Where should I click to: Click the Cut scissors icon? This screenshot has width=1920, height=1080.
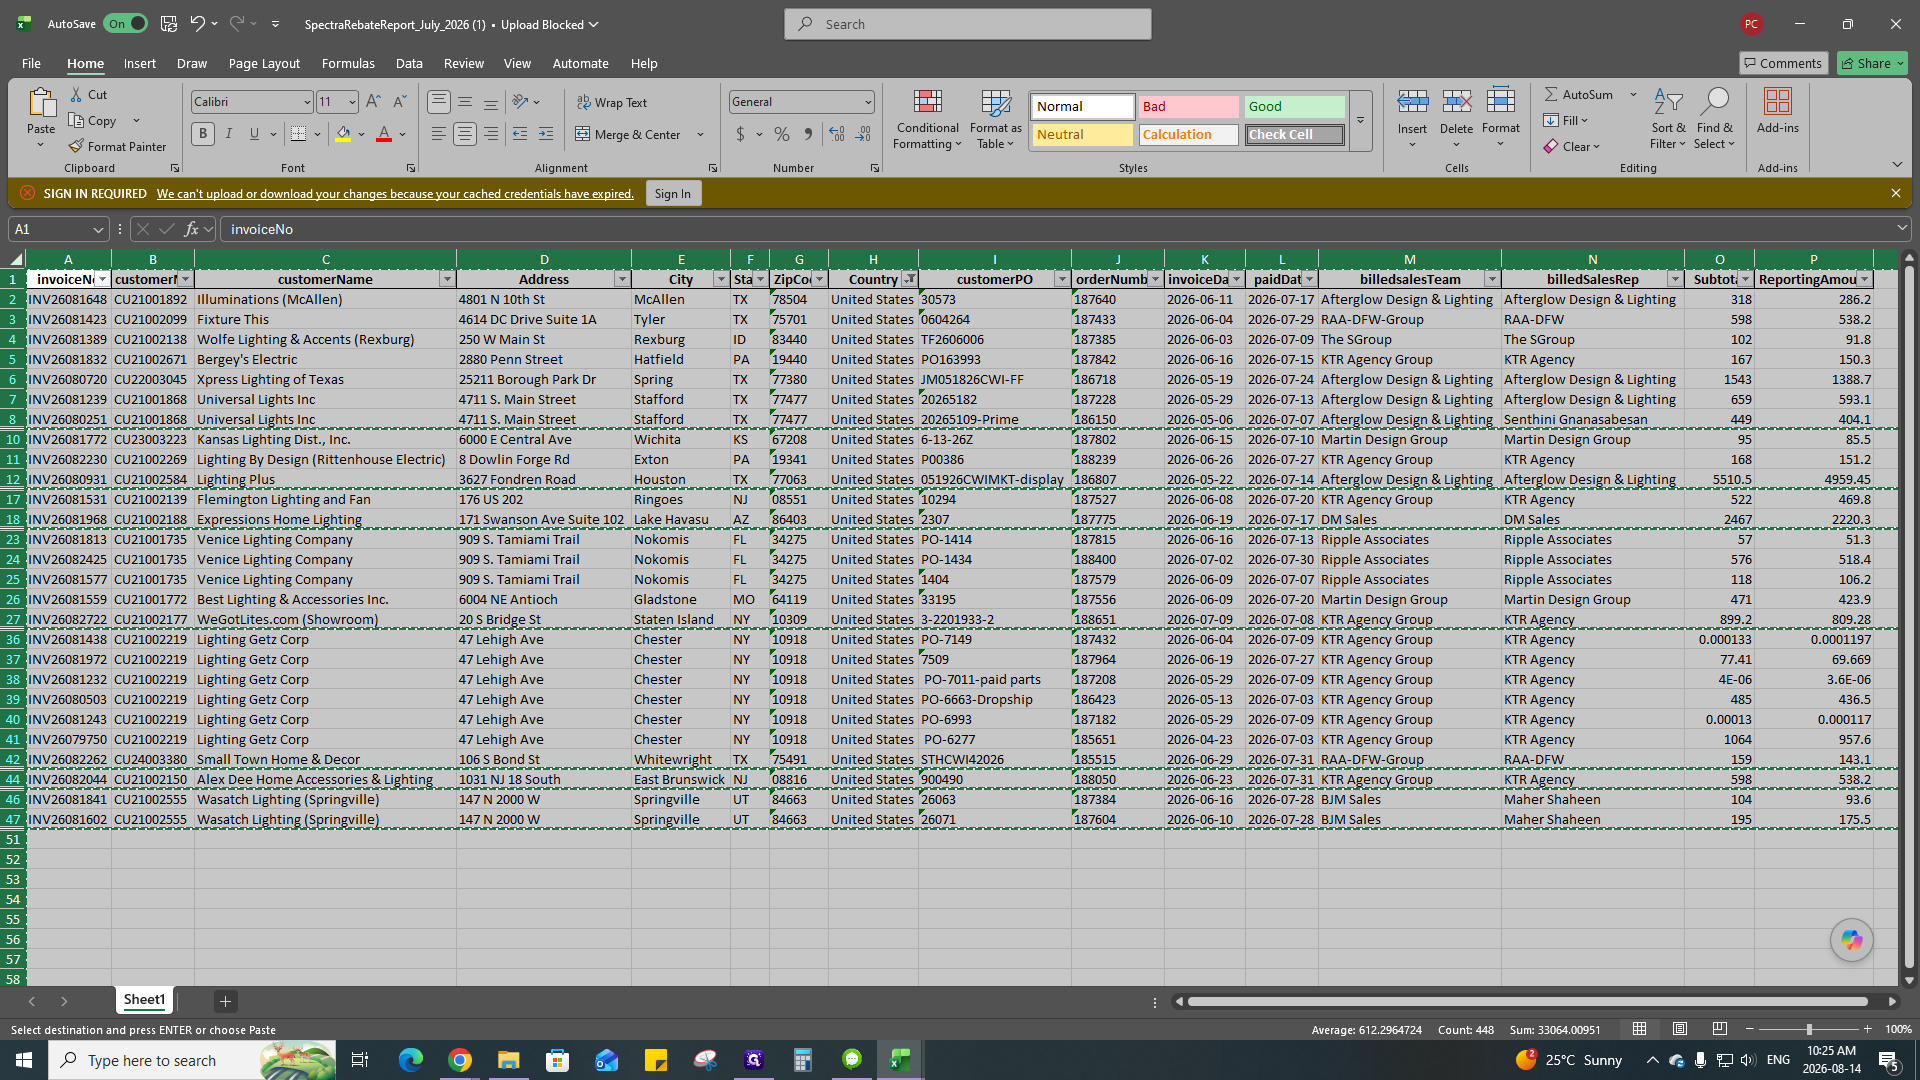[x=77, y=94]
